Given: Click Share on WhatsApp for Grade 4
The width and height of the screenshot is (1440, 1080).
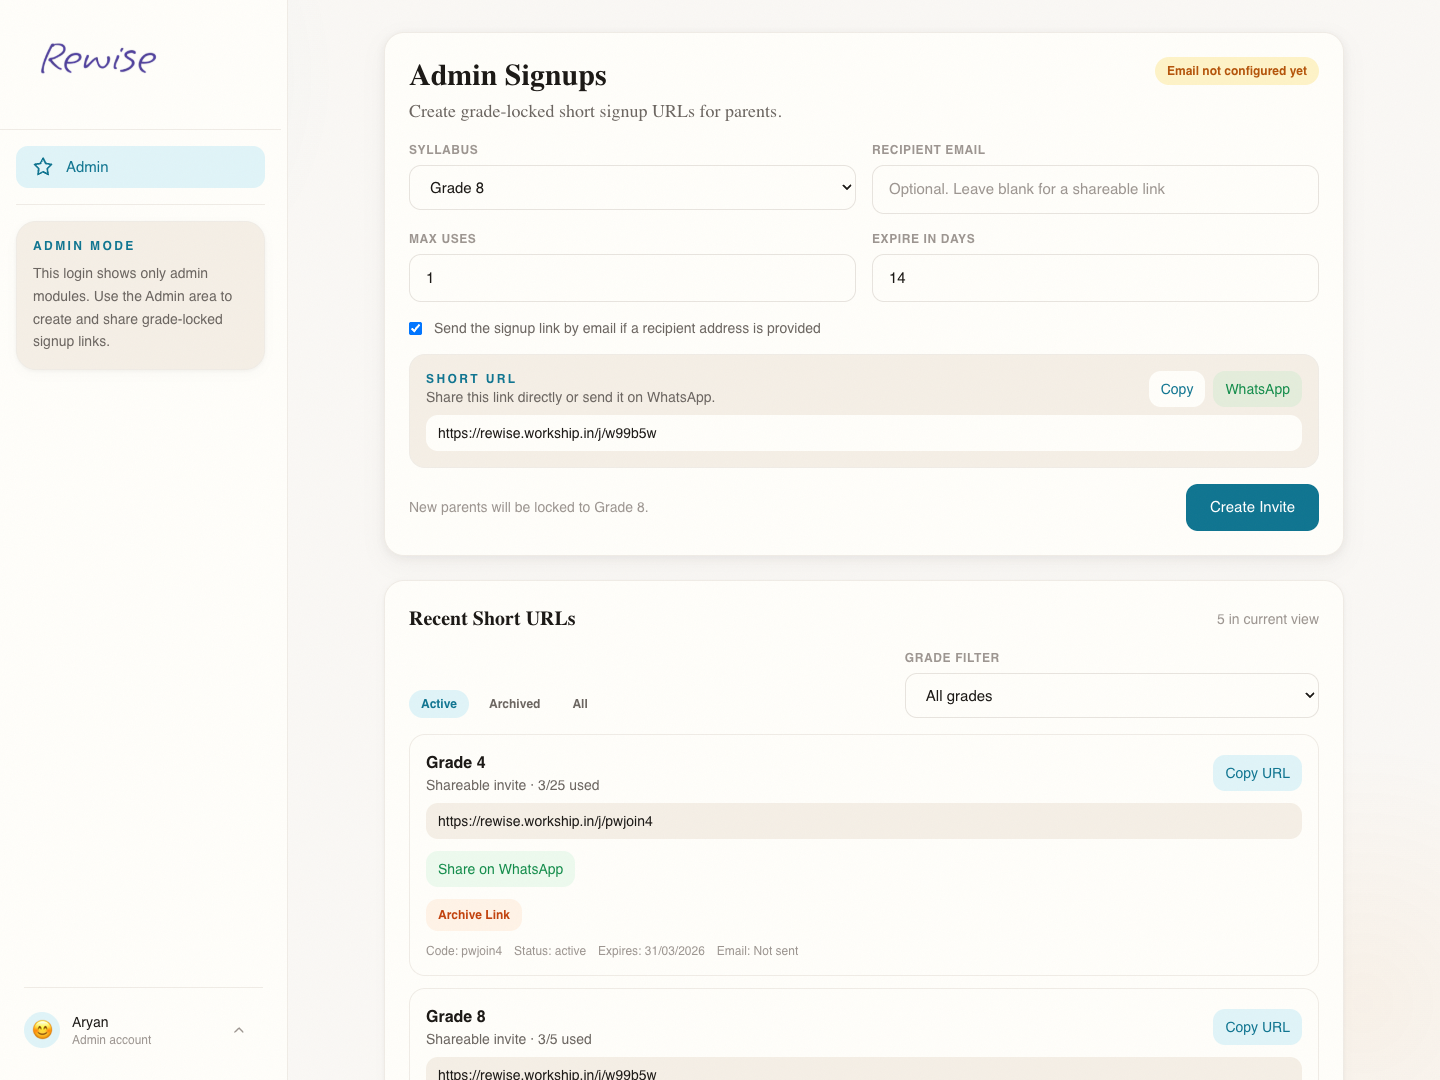Looking at the screenshot, I should (500, 869).
